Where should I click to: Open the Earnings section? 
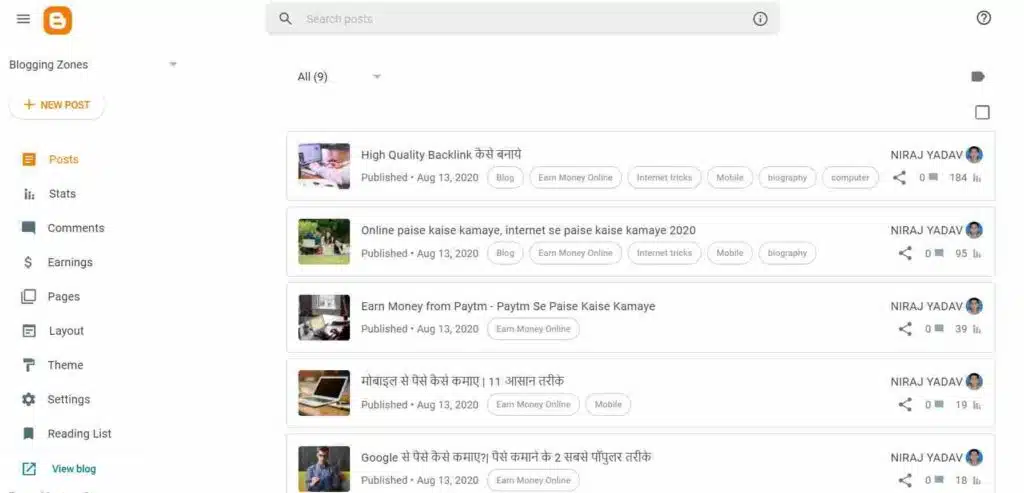(70, 262)
